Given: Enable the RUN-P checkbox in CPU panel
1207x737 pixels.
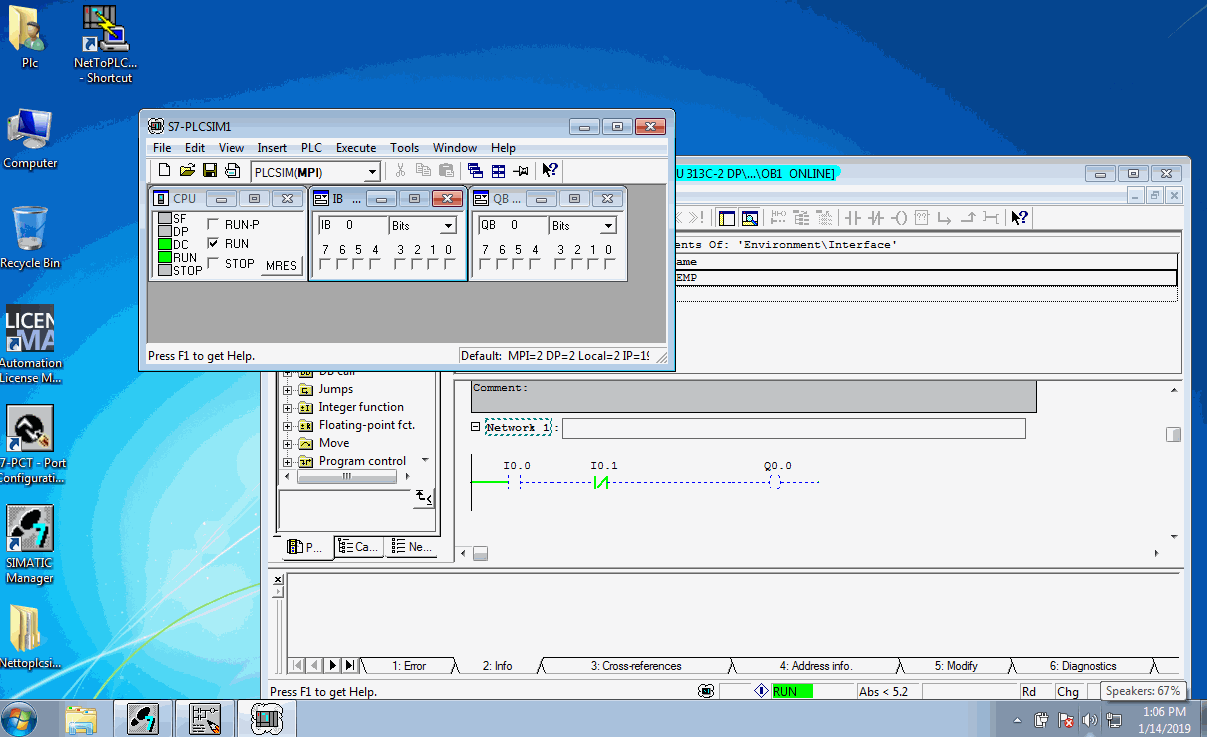Looking at the screenshot, I should coord(213,225).
